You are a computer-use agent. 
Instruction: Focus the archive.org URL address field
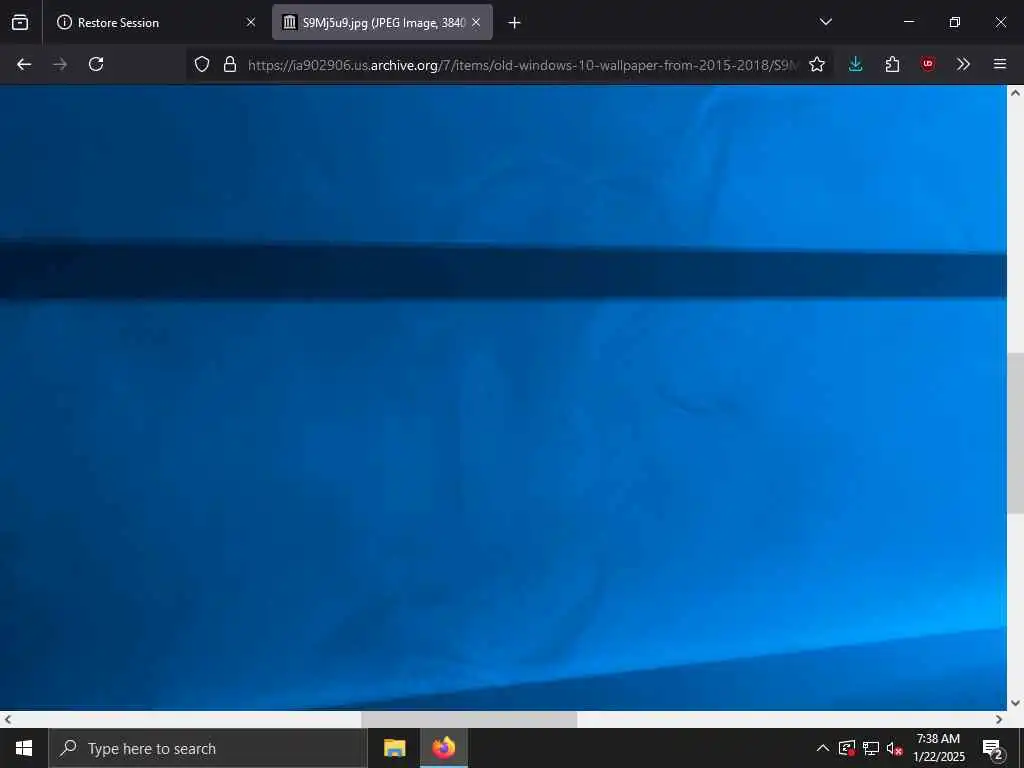tap(522, 65)
